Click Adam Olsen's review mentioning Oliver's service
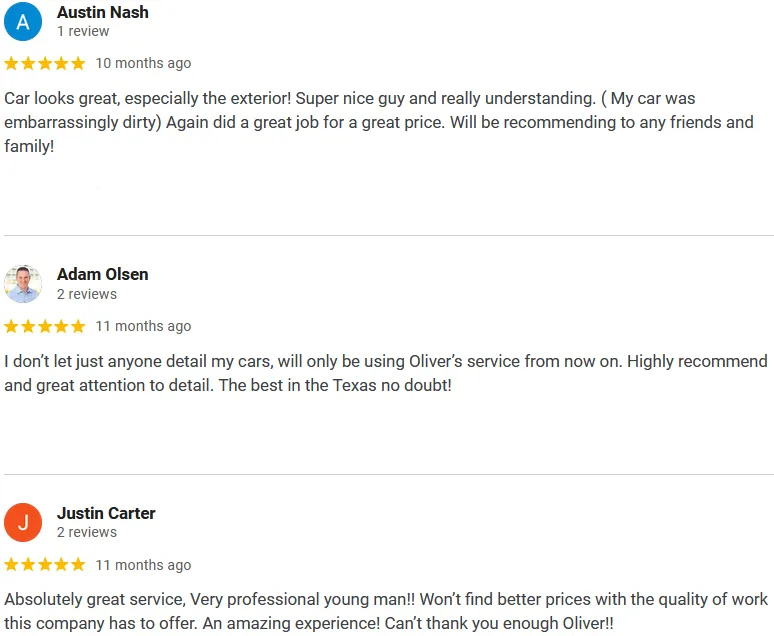Screen dimensions: 774x636 coord(386,373)
